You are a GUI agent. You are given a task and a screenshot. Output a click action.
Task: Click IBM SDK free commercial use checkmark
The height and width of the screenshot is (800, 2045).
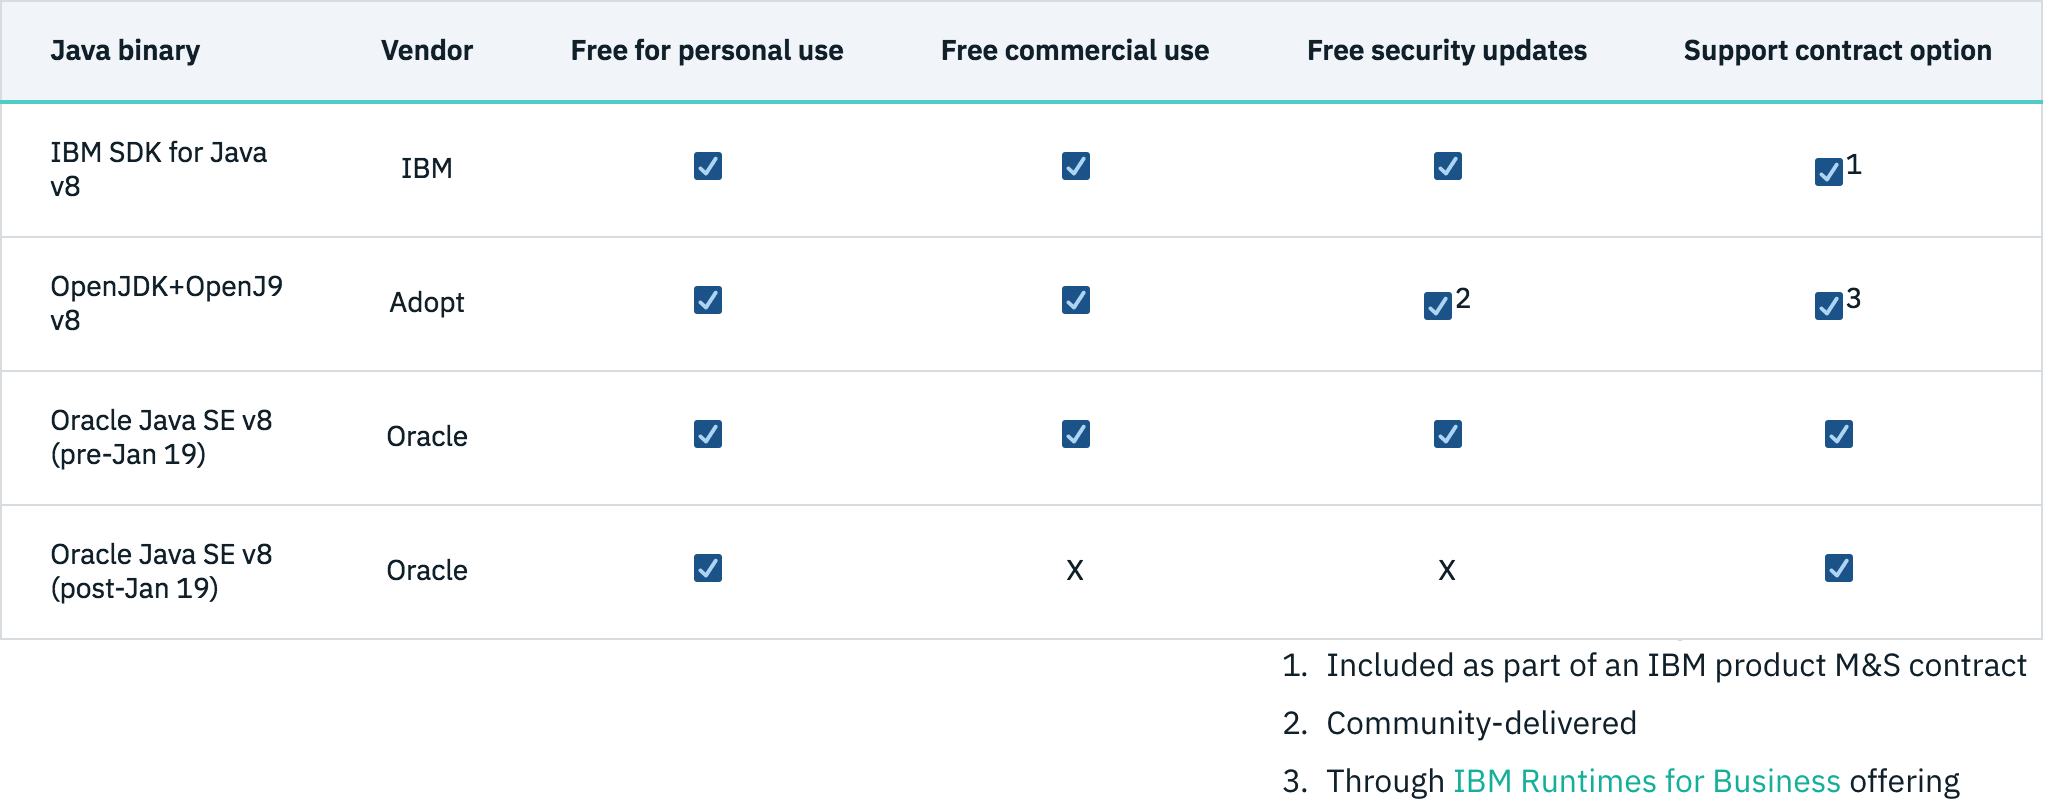[1075, 166]
